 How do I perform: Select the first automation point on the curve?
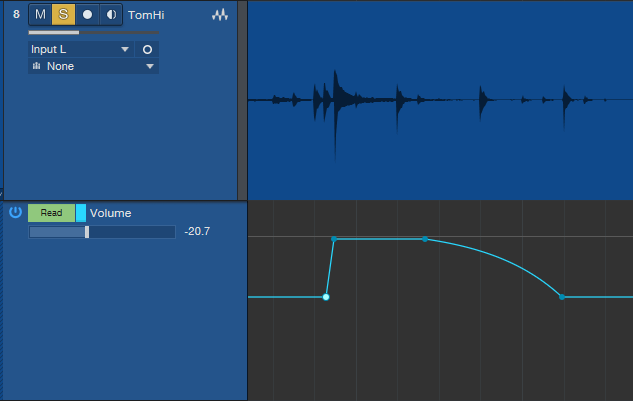click(326, 297)
